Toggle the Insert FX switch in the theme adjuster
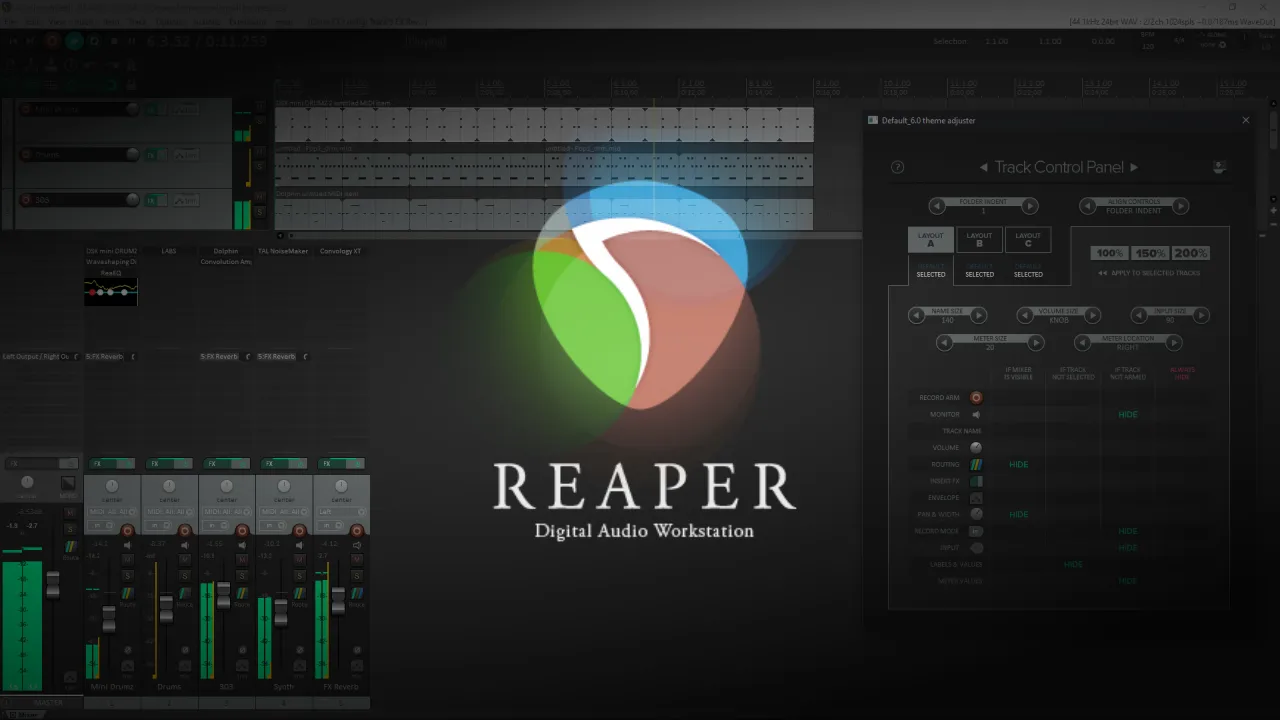 976,481
